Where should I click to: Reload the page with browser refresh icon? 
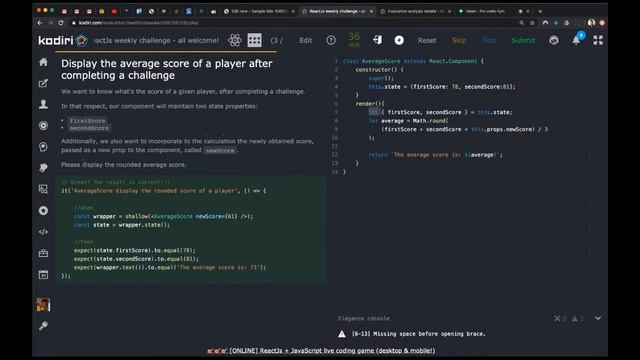(x=61, y=23)
